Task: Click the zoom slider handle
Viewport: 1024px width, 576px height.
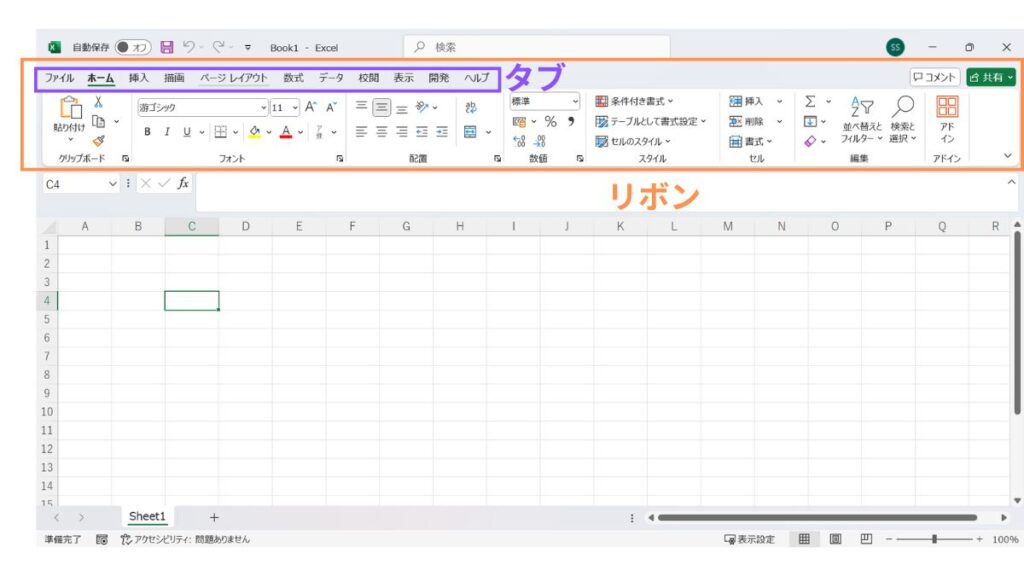Action: coord(935,539)
